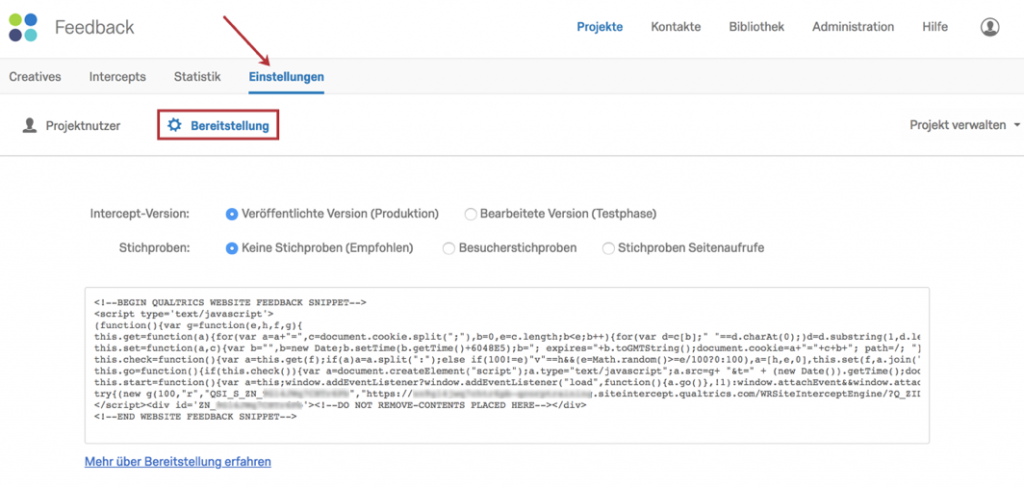Image resolution: width=1024 pixels, height=487 pixels.
Task: Click the Projektnutzer person icon
Action: click(29, 125)
